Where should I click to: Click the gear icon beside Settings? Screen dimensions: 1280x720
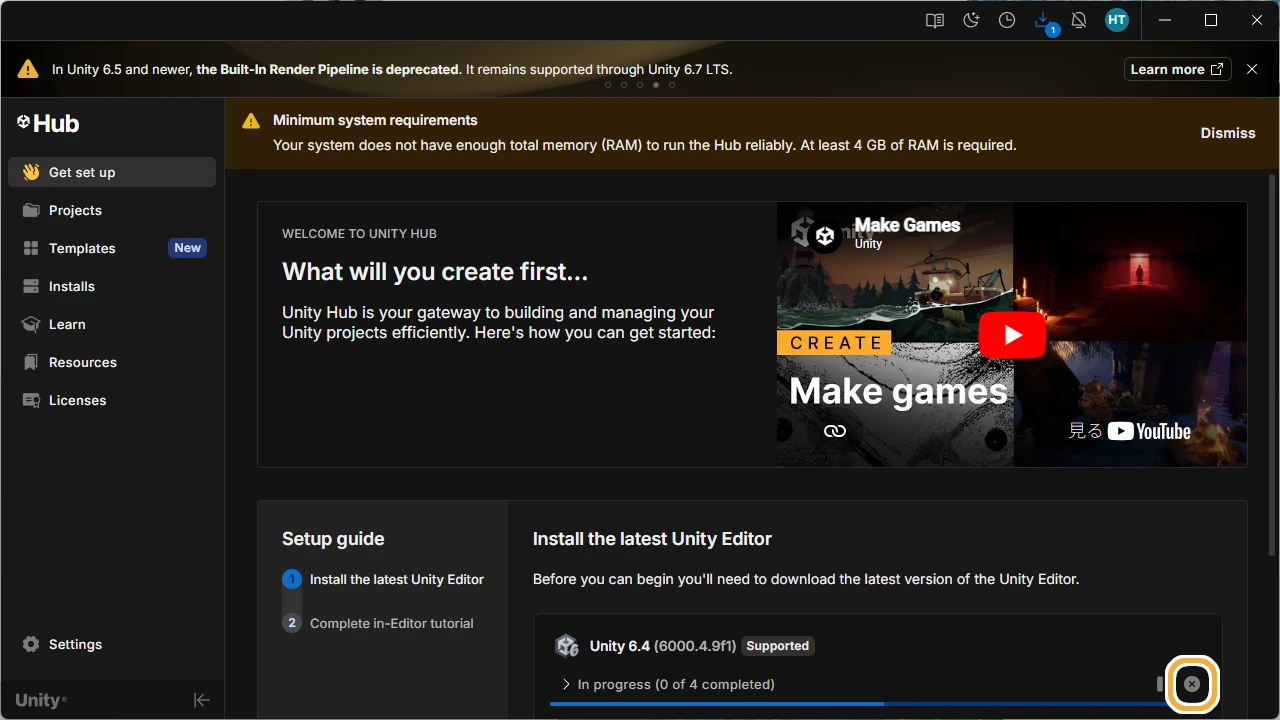pos(31,644)
